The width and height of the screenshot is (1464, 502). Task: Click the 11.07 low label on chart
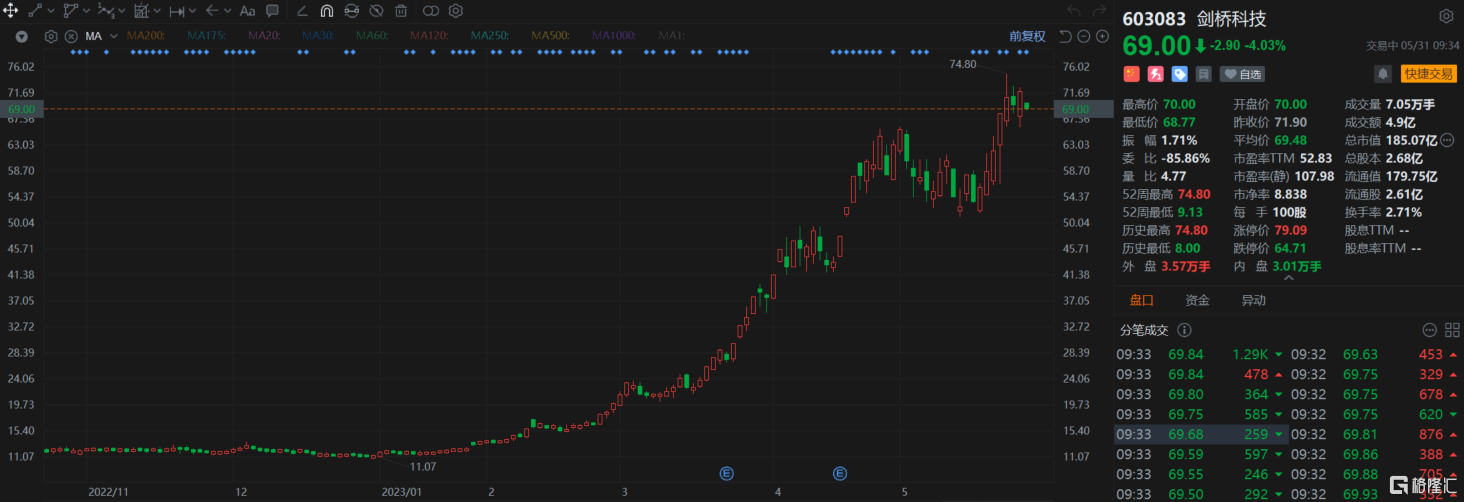[x=423, y=467]
